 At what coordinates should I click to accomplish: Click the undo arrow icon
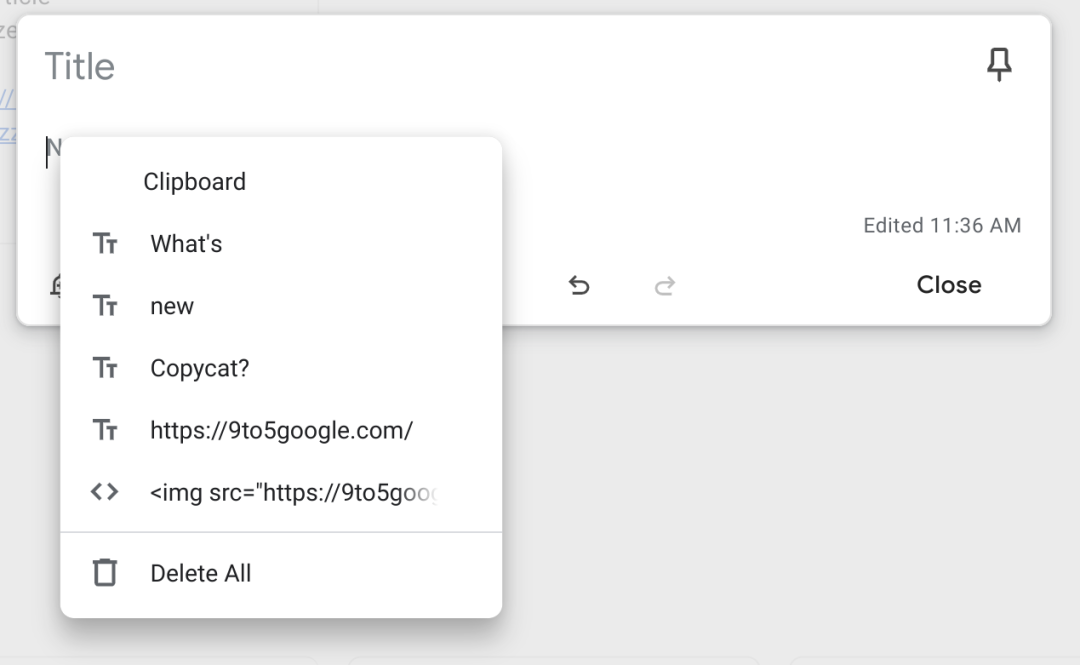(x=579, y=285)
